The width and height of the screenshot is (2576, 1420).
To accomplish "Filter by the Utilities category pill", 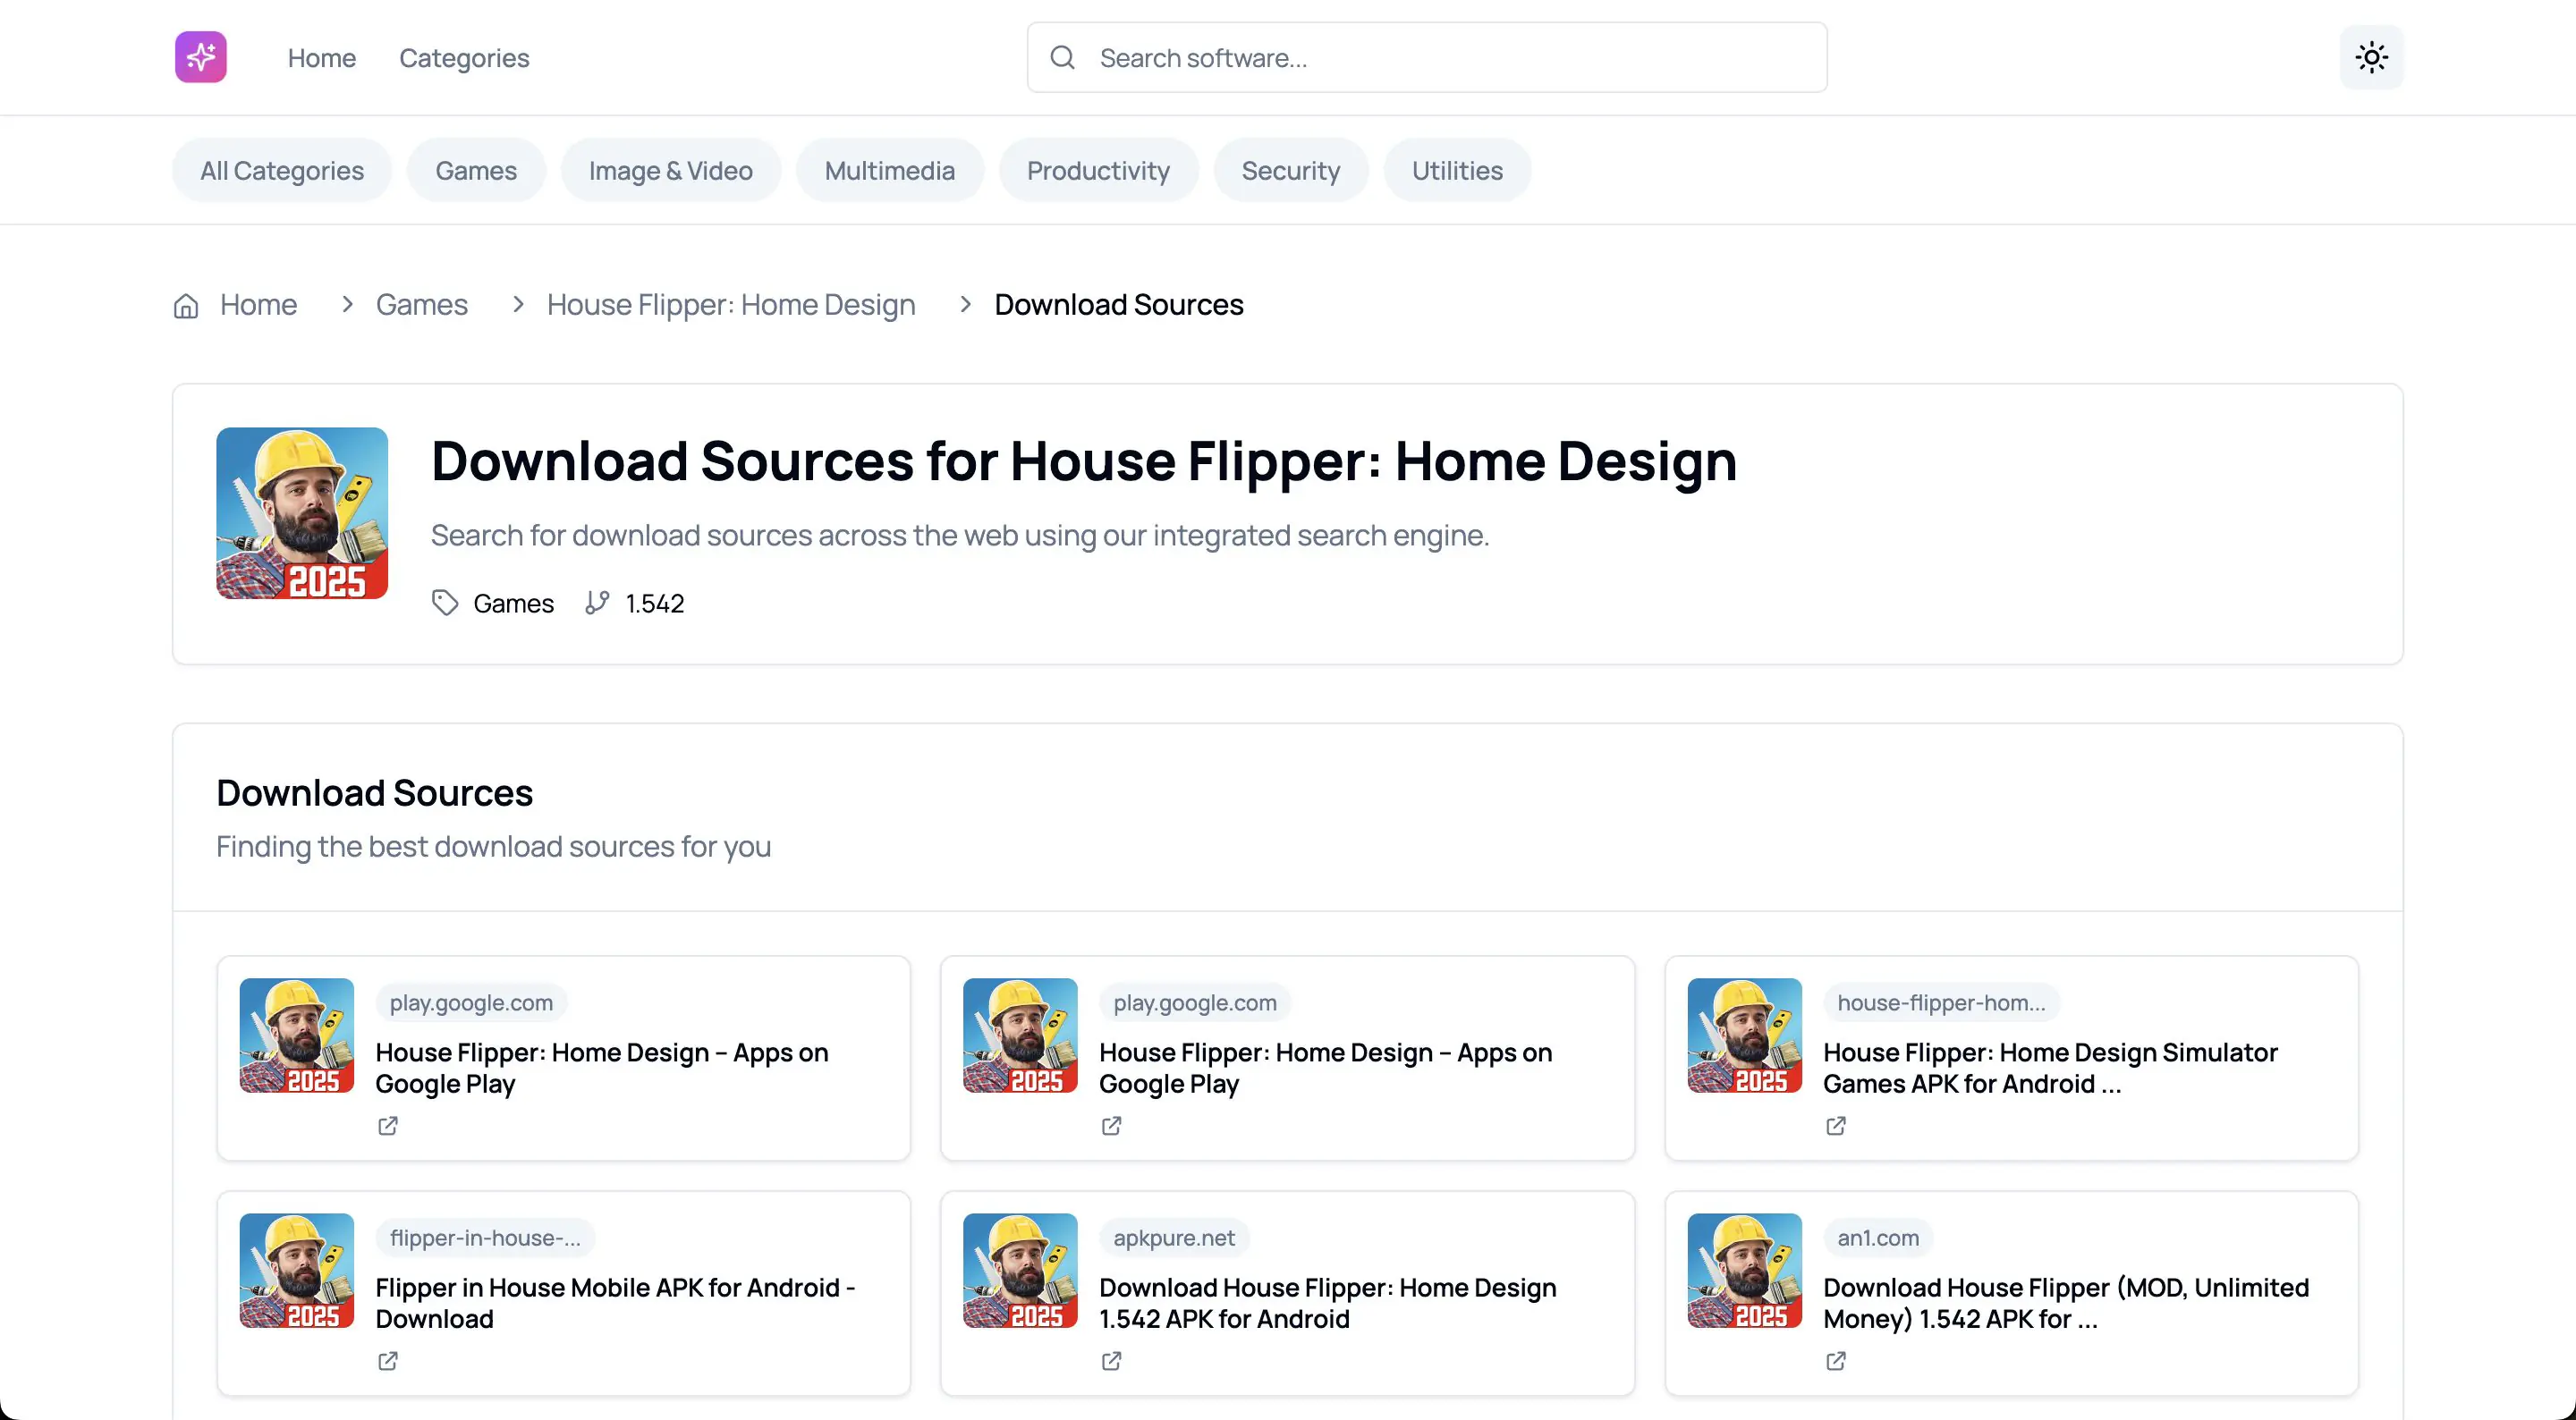I will click(x=1456, y=171).
